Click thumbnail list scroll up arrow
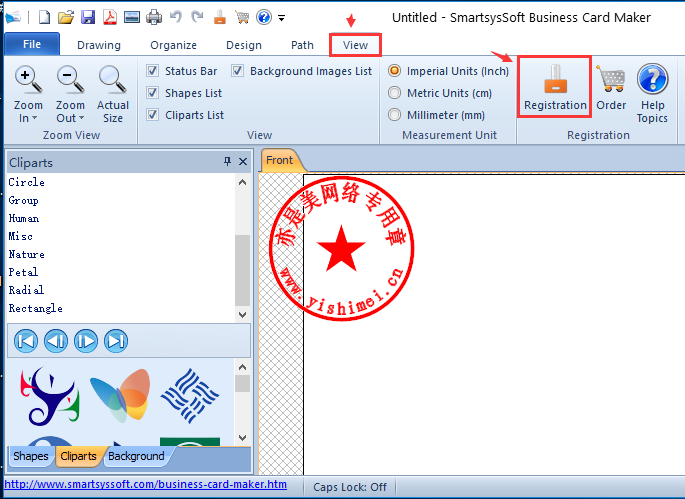 242,367
